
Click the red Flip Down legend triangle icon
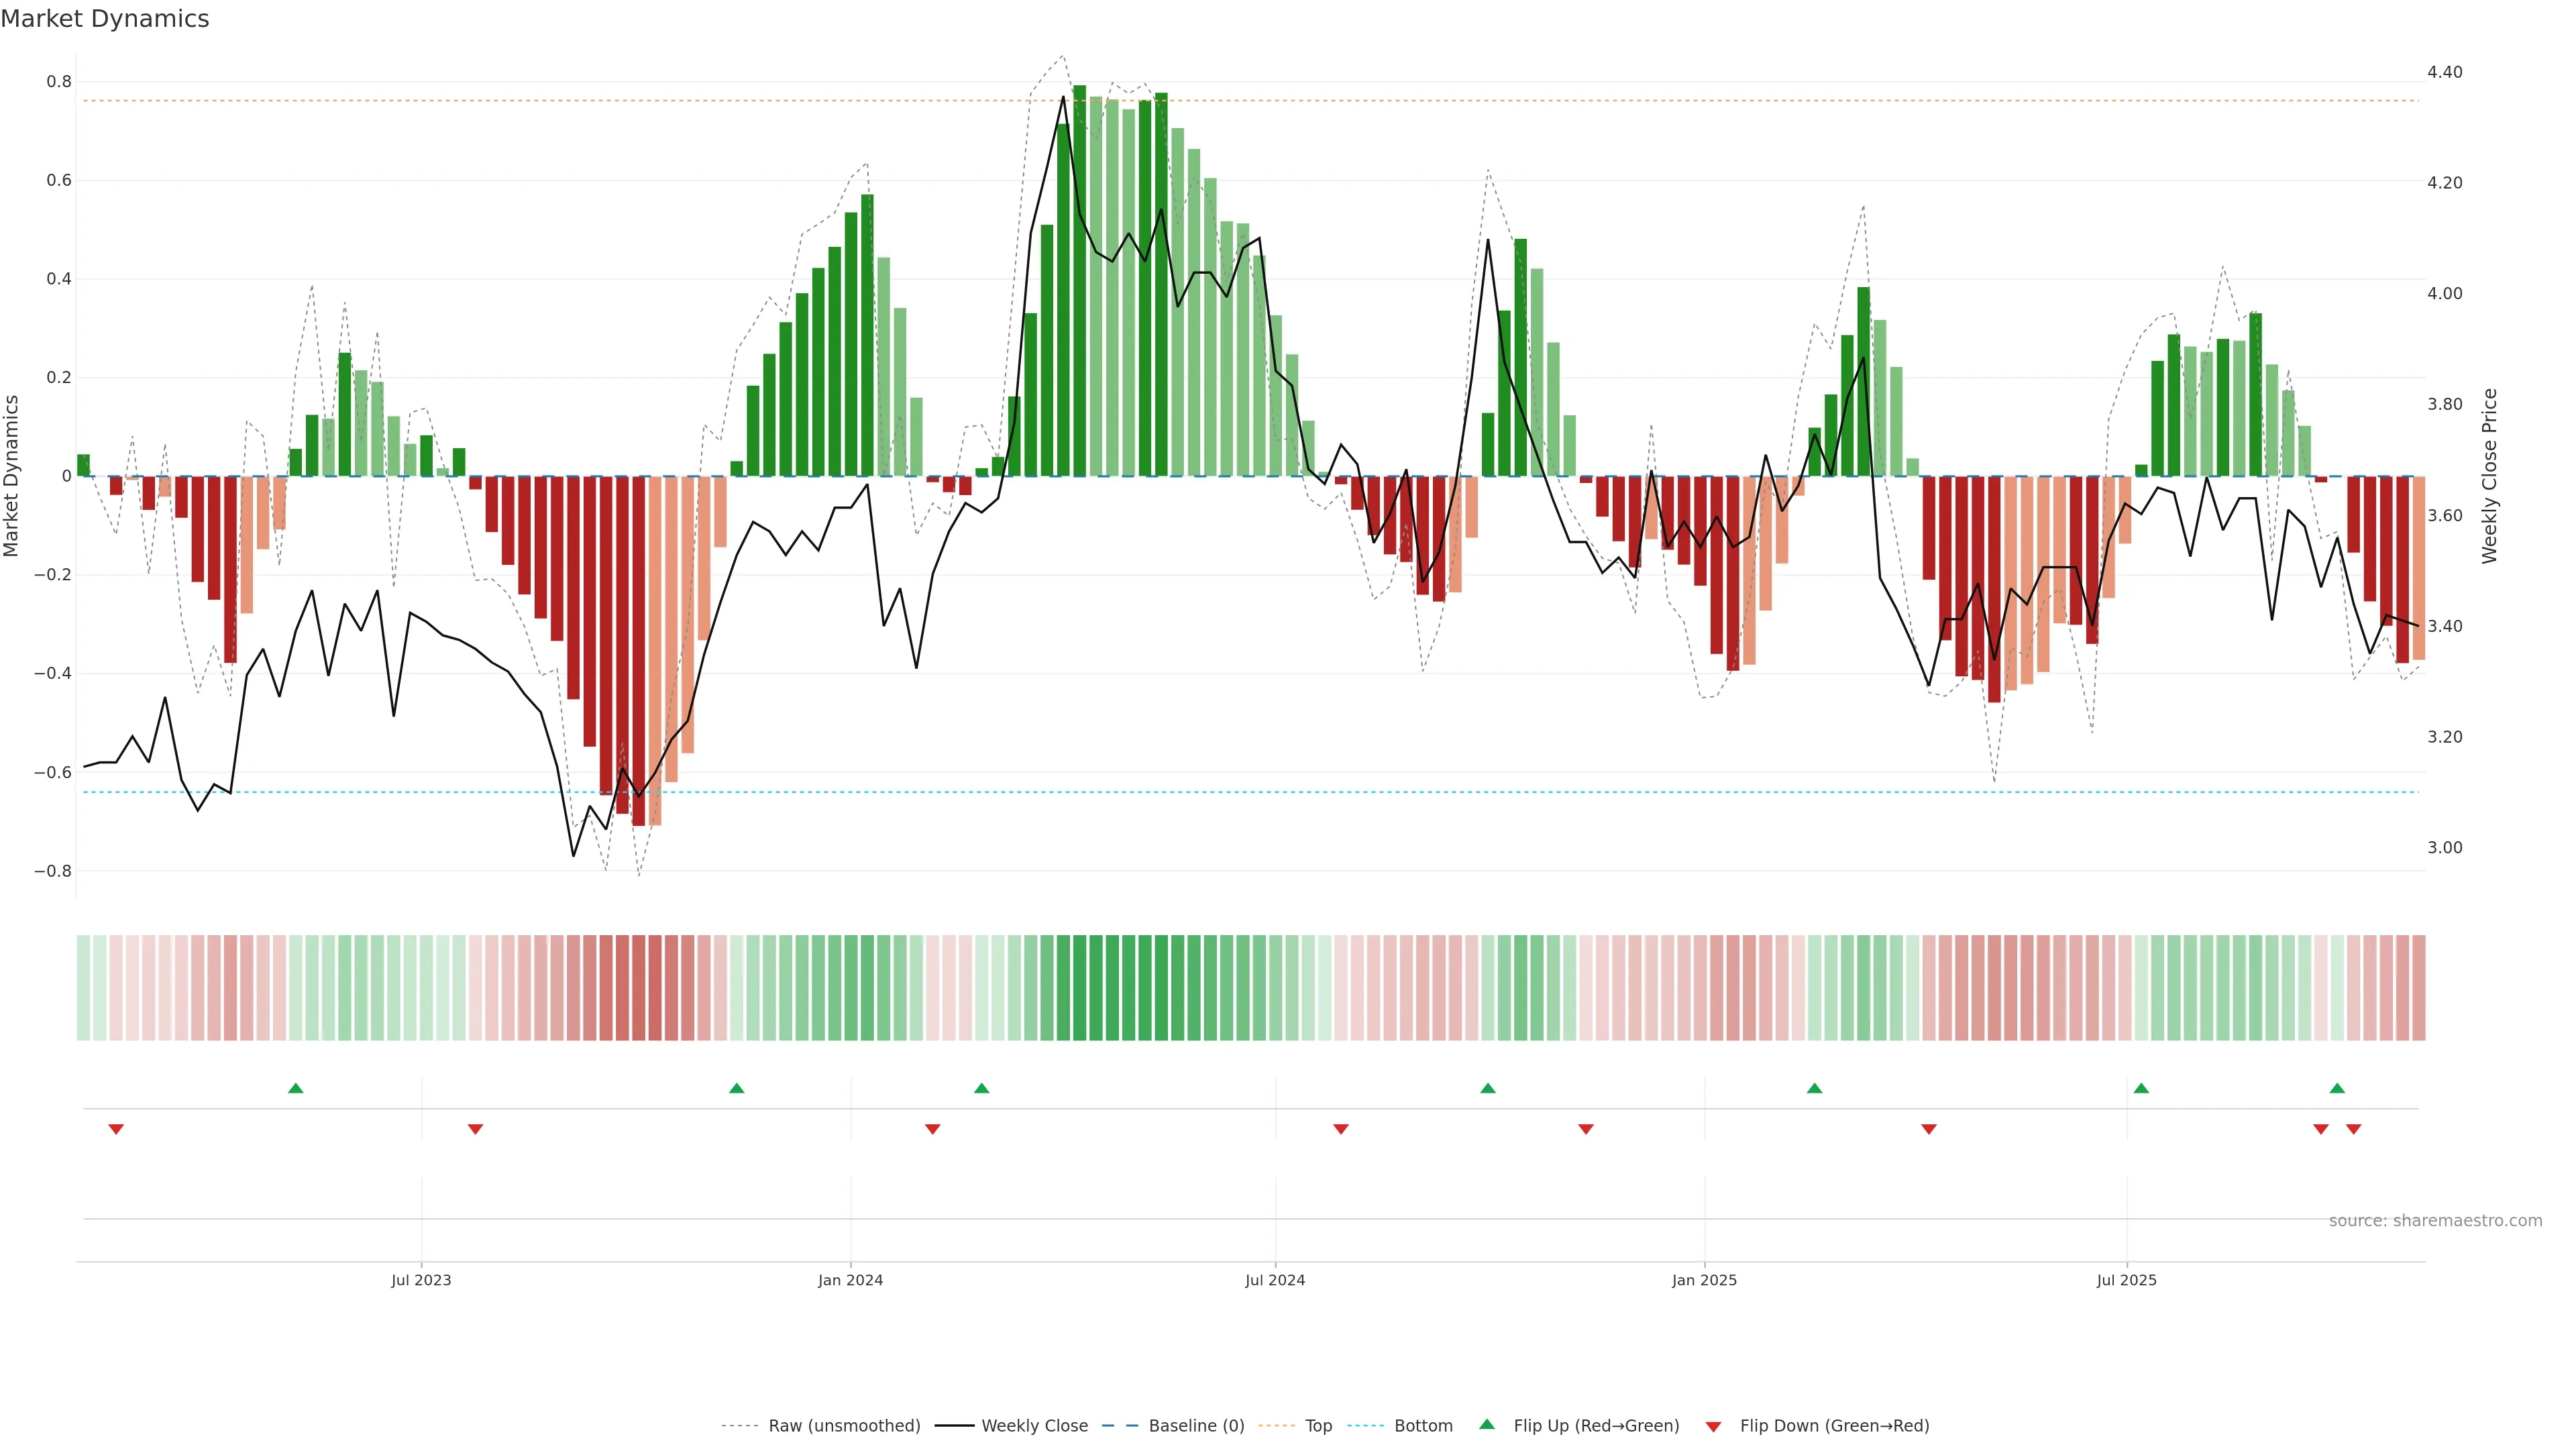[1713, 1427]
